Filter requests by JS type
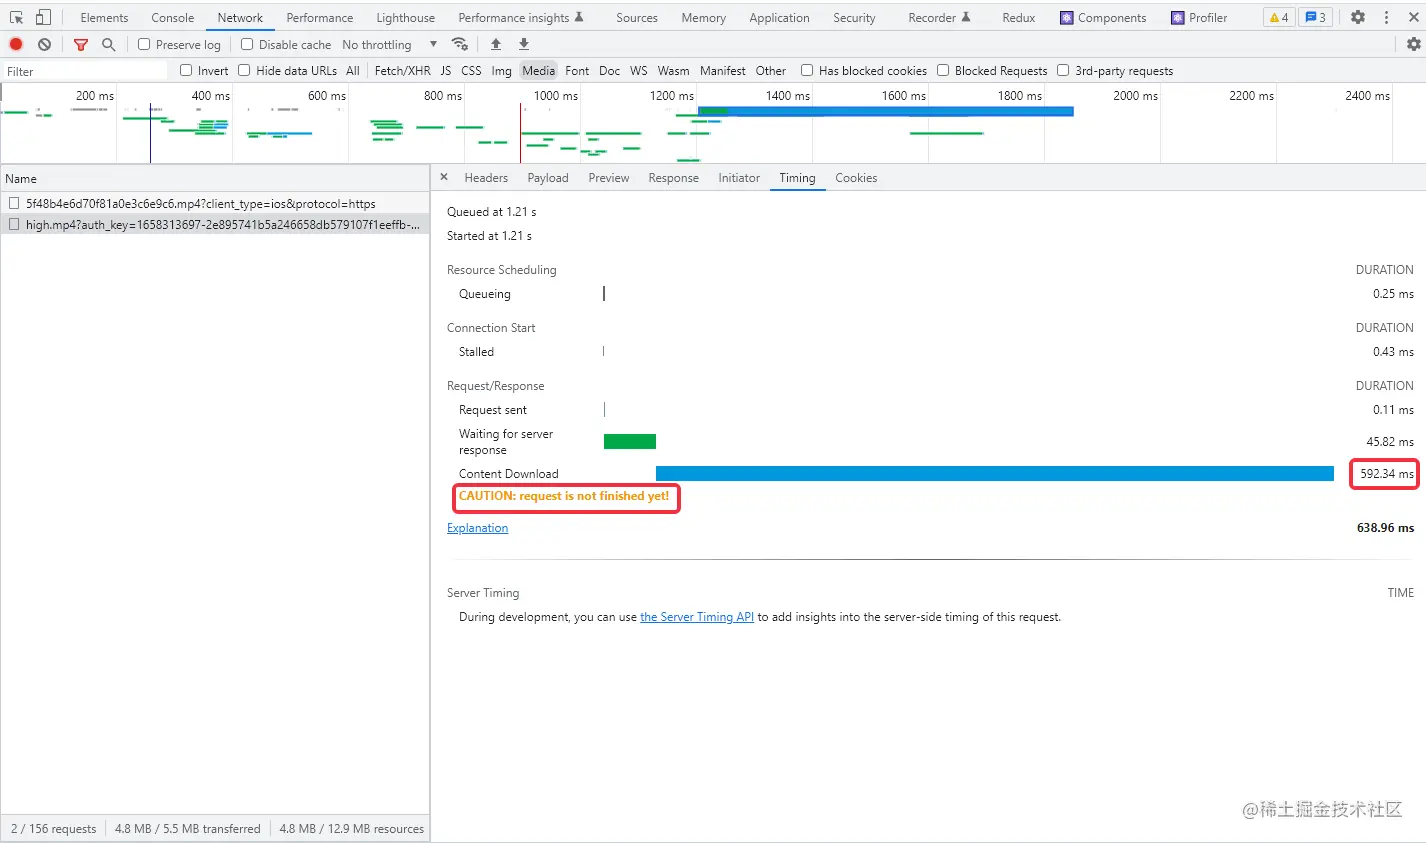The height and width of the screenshot is (843, 1426). point(446,70)
